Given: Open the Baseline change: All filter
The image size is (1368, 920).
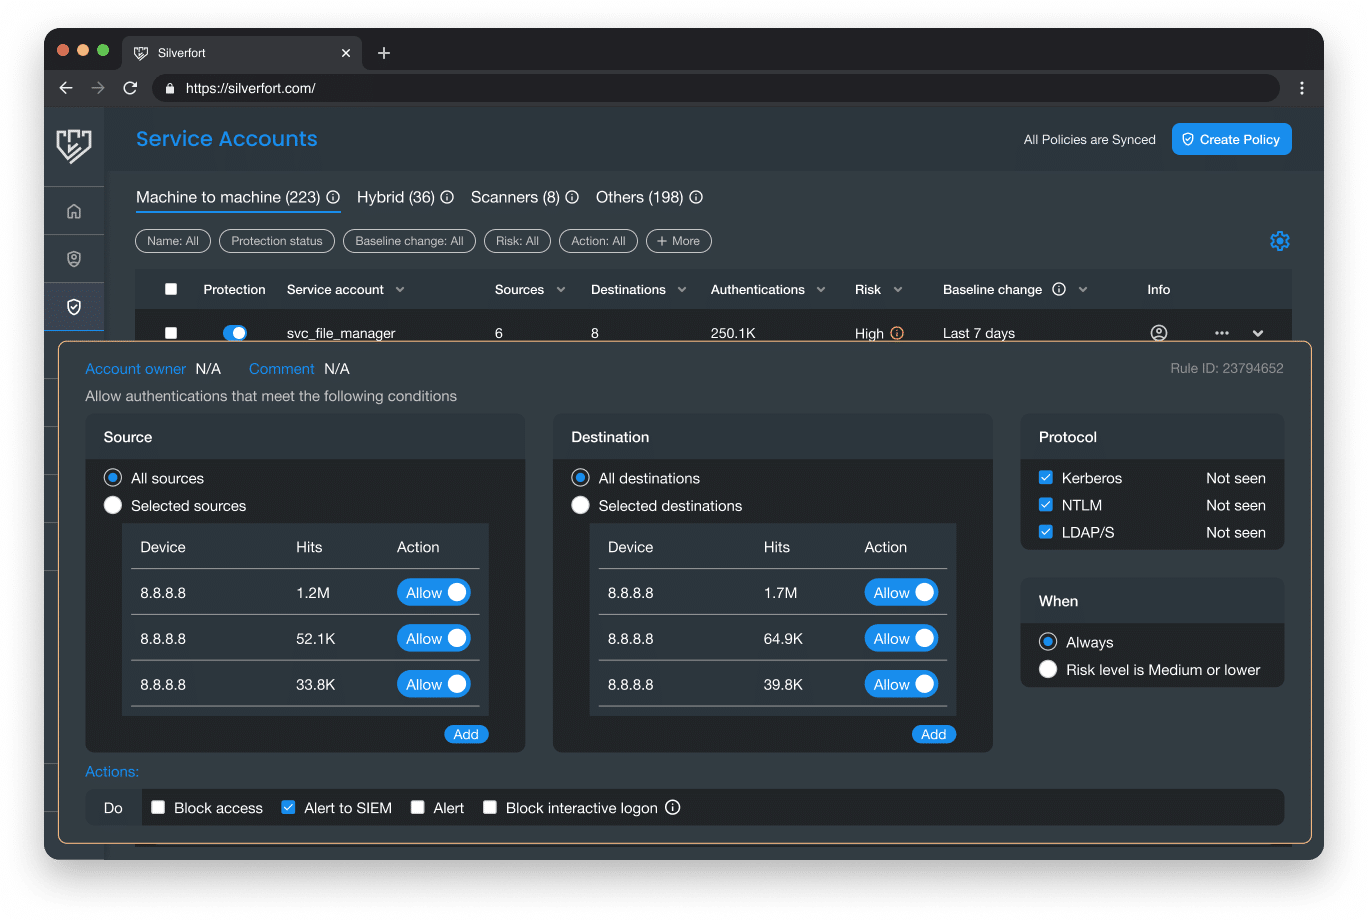Looking at the screenshot, I should [x=409, y=241].
